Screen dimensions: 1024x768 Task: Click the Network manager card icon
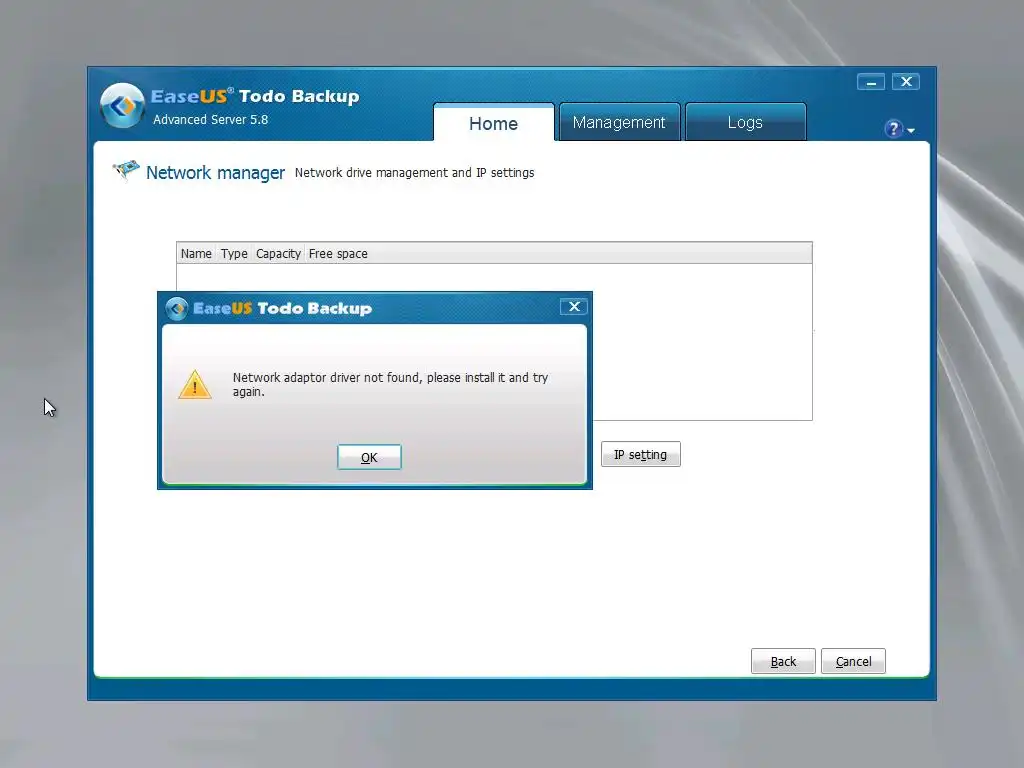coord(126,170)
